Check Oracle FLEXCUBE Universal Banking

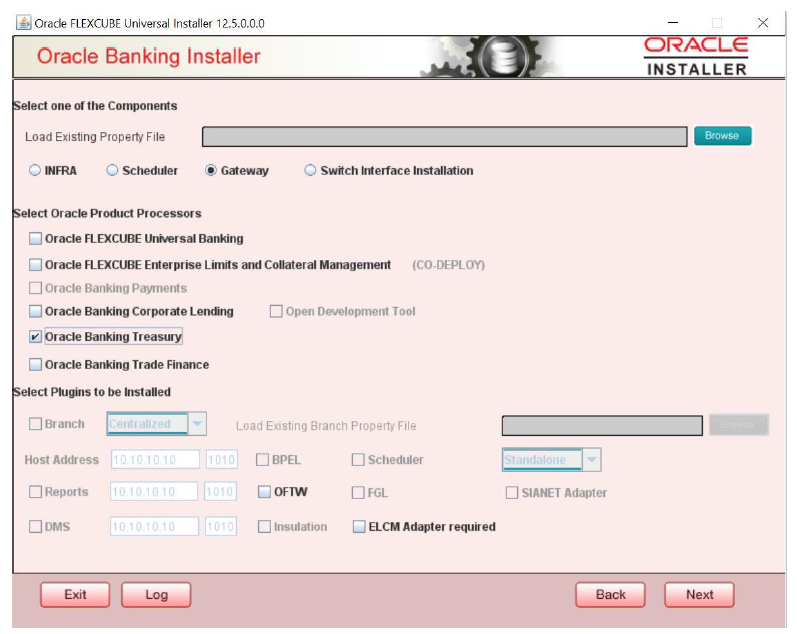[35, 238]
